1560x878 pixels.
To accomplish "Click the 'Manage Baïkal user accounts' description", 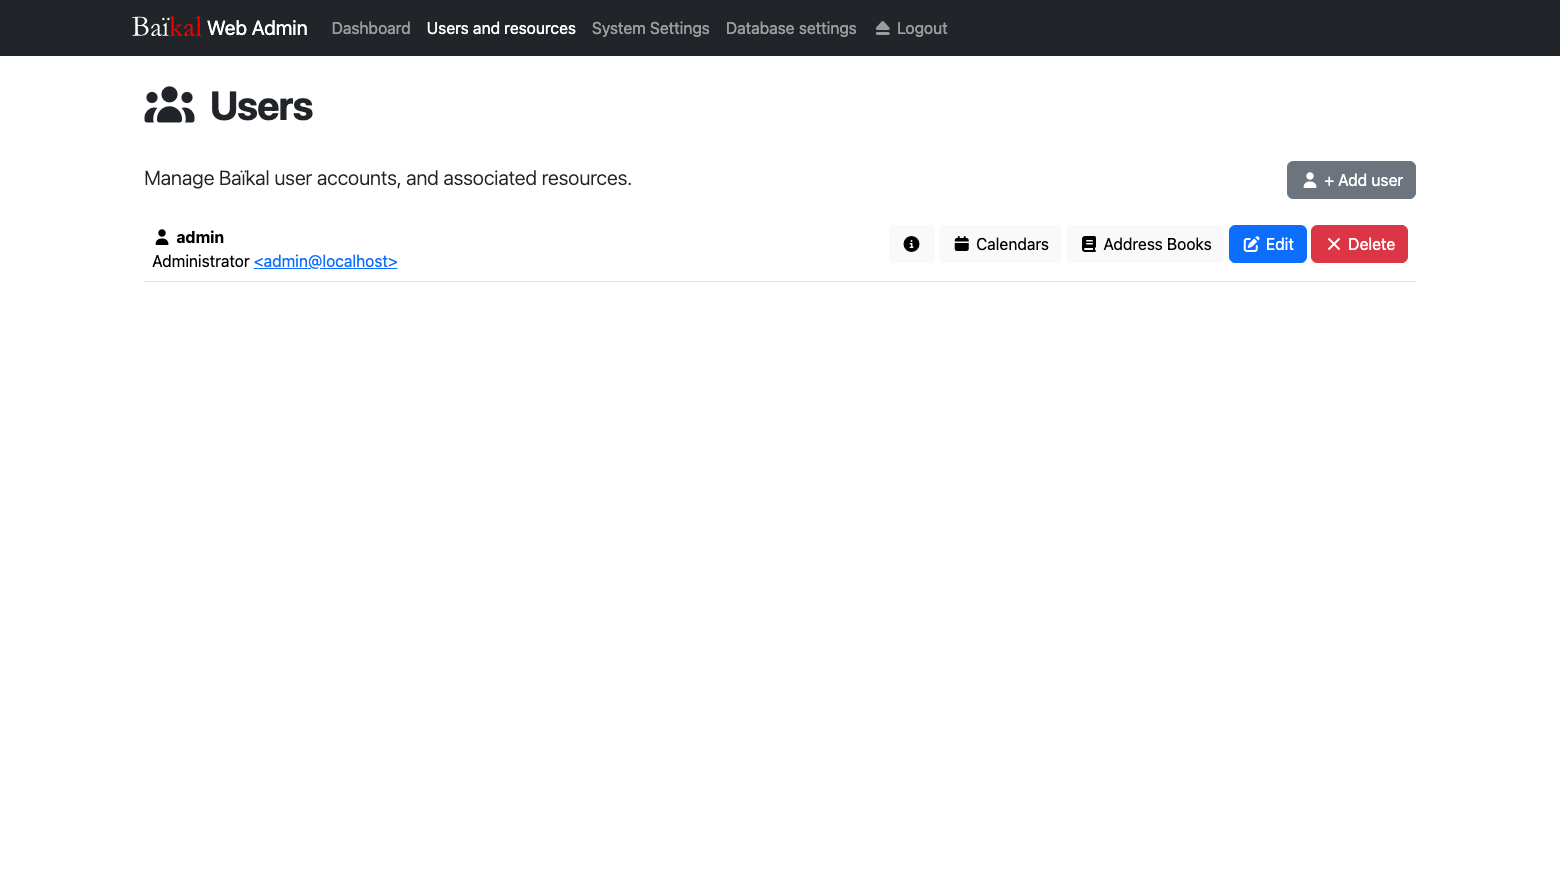I will click(x=388, y=178).
